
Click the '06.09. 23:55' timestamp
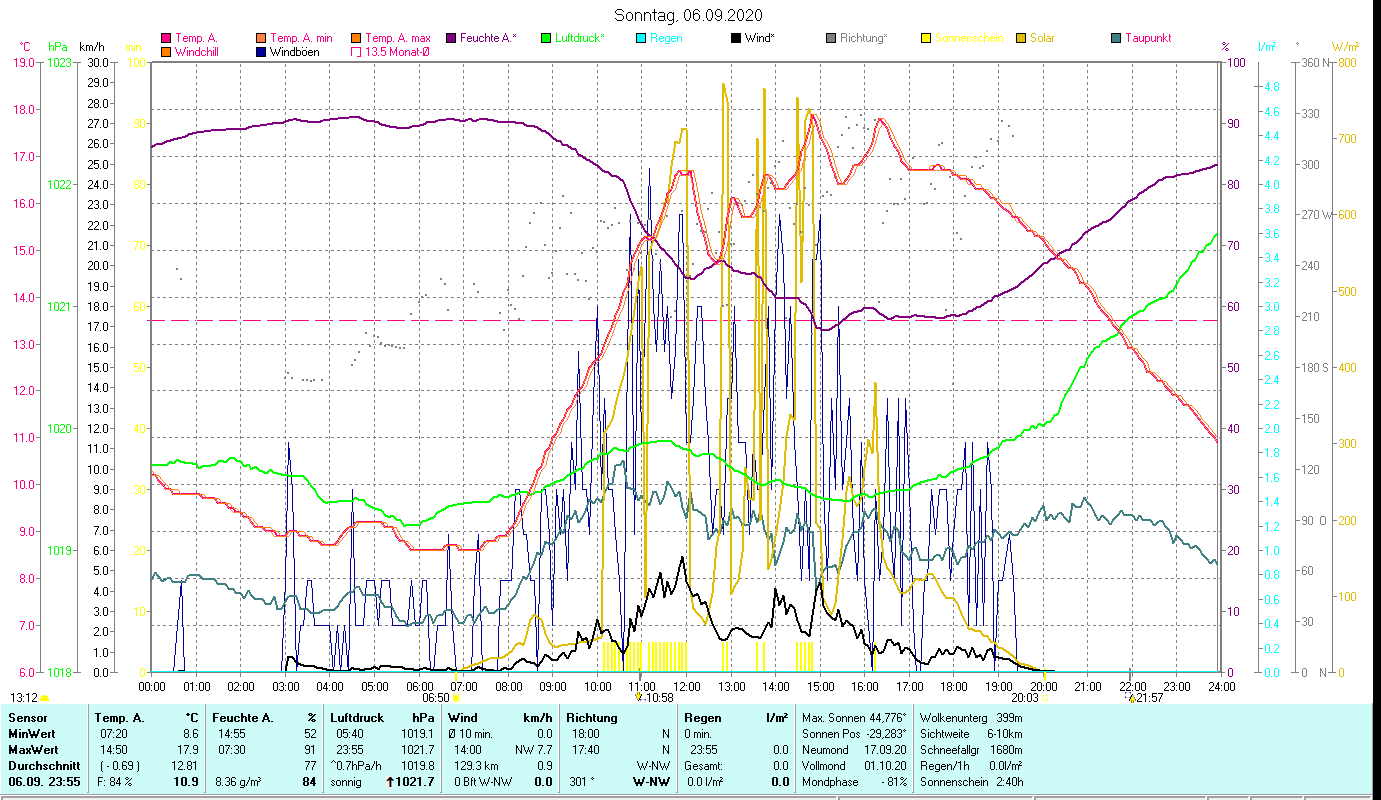click(44, 782)
